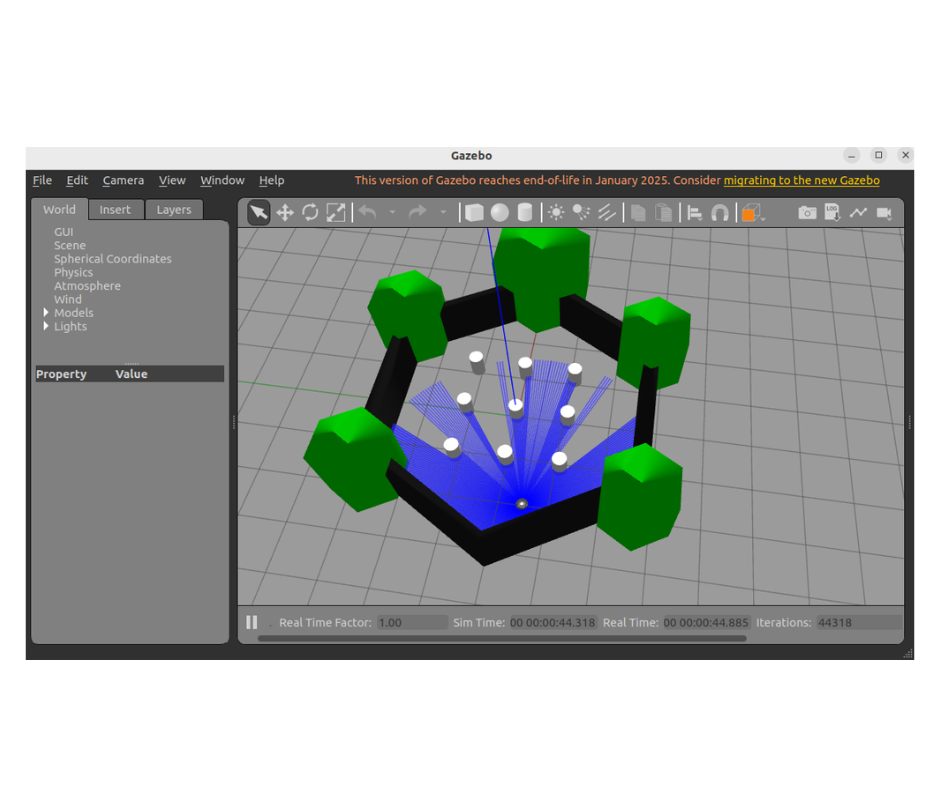This screenshot has width=940, height=788.
Task: Select Physics in the World tree
Action: [73, 272]
